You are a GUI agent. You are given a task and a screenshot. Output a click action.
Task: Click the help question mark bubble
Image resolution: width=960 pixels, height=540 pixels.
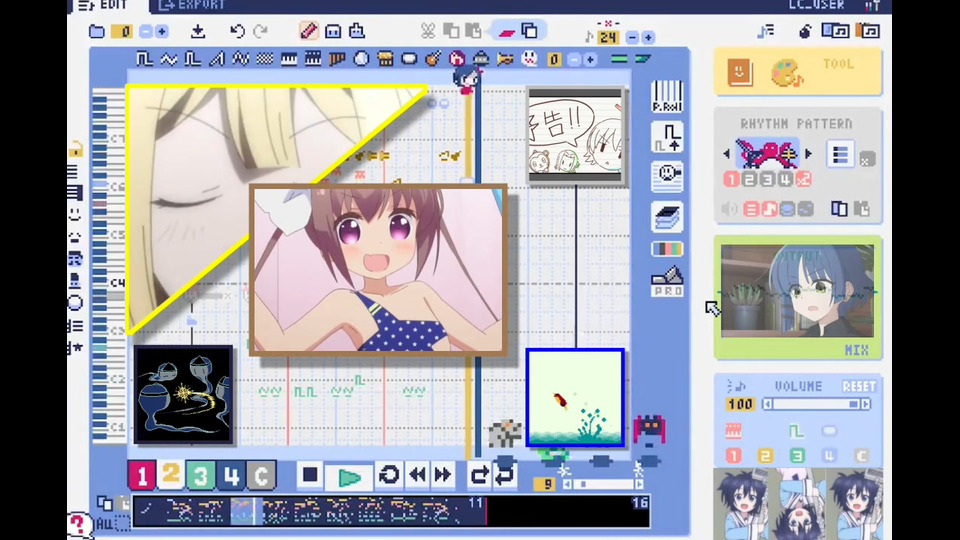coord(78,525)
